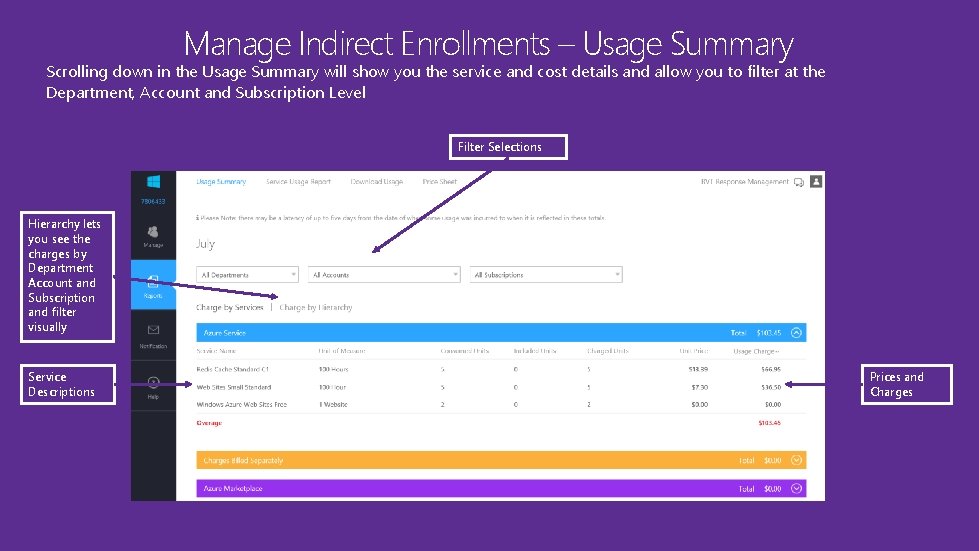979x551 pixels.
Task: Click the July month heading
Action: tap(205, 244)
